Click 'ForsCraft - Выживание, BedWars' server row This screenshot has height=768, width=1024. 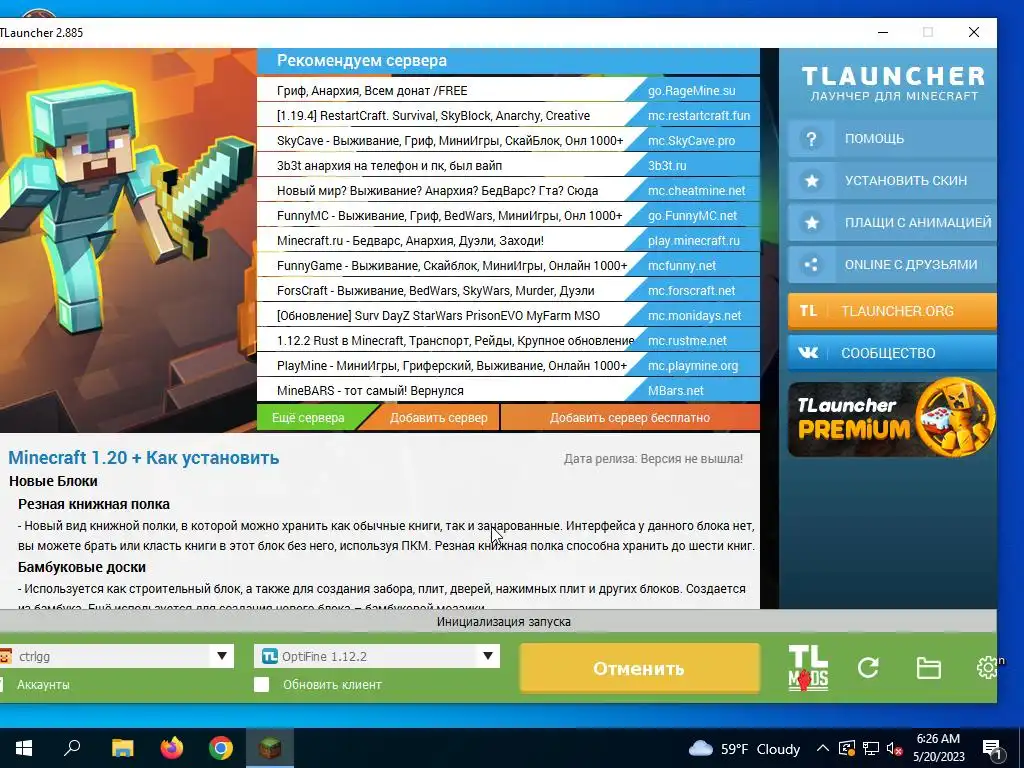(508, 291)
